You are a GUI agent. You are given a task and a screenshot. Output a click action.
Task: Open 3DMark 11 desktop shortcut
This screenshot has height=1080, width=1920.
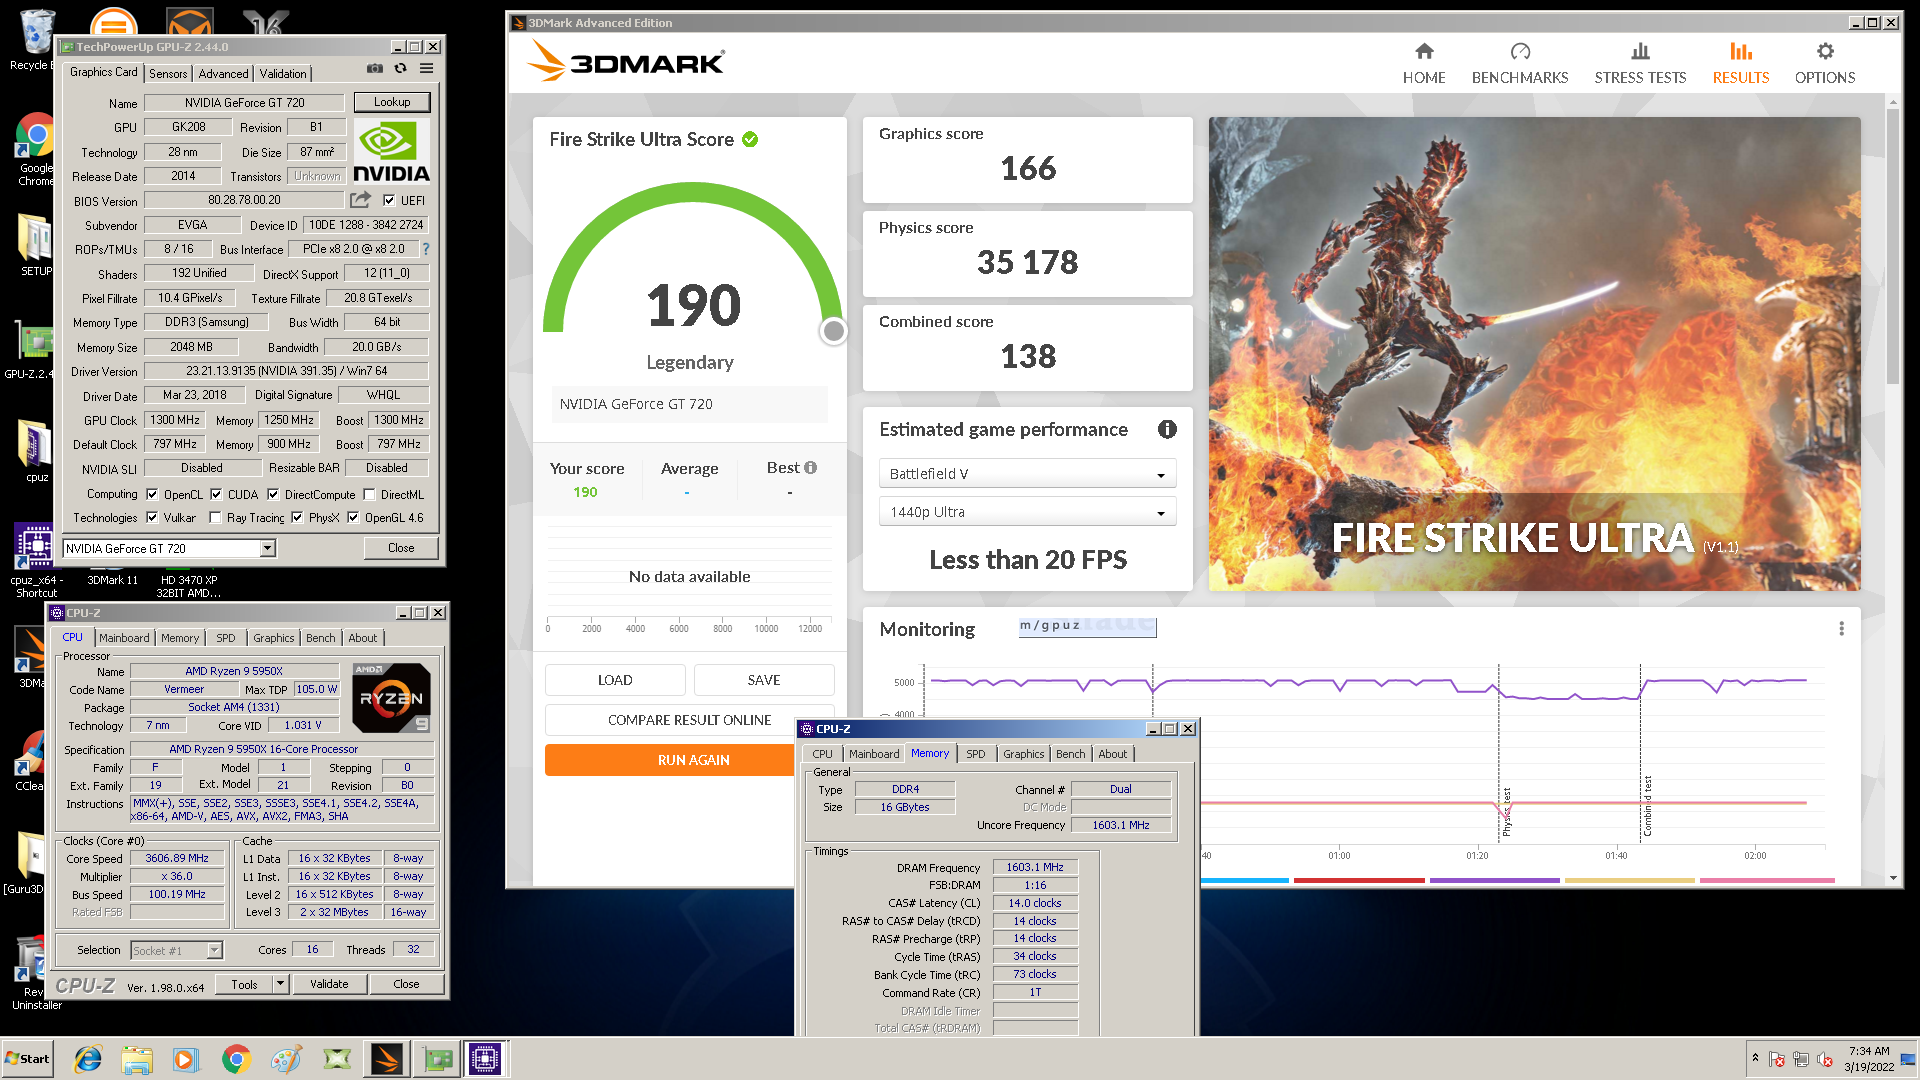113,579
